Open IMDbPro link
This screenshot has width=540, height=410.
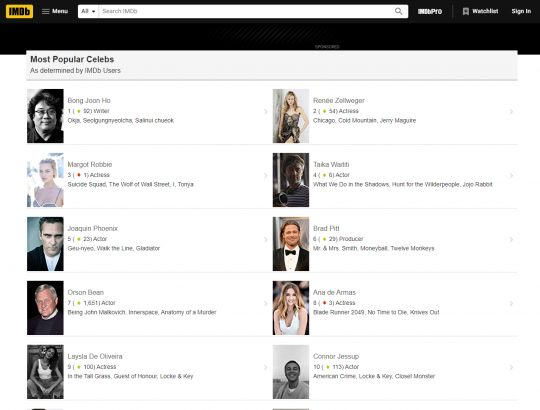point(430,11)
